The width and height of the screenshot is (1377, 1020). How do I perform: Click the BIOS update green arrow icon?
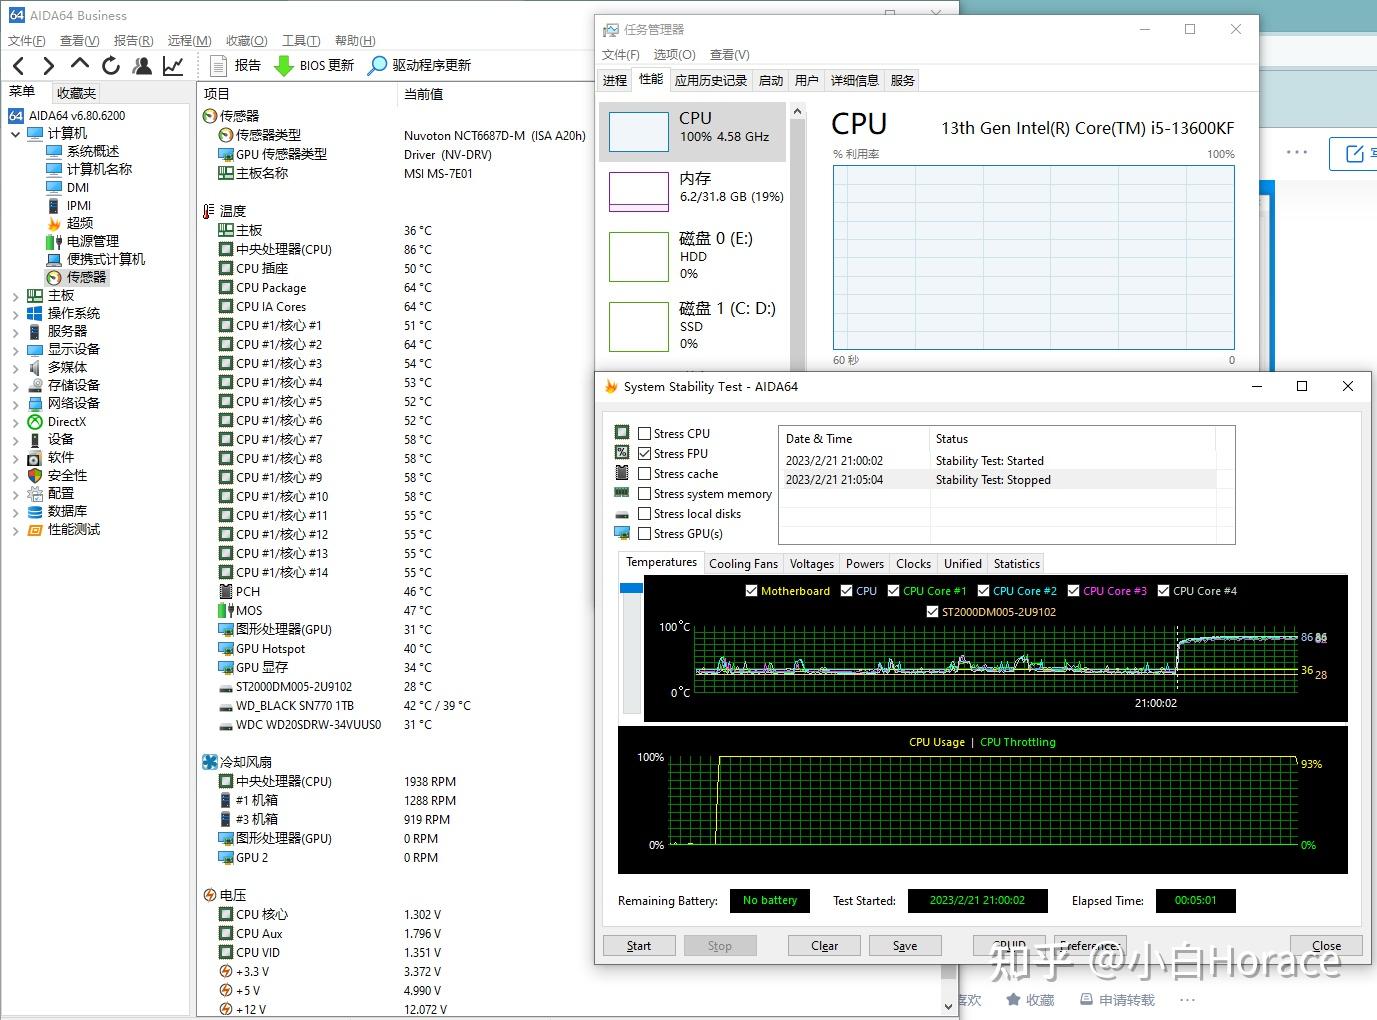284,66
